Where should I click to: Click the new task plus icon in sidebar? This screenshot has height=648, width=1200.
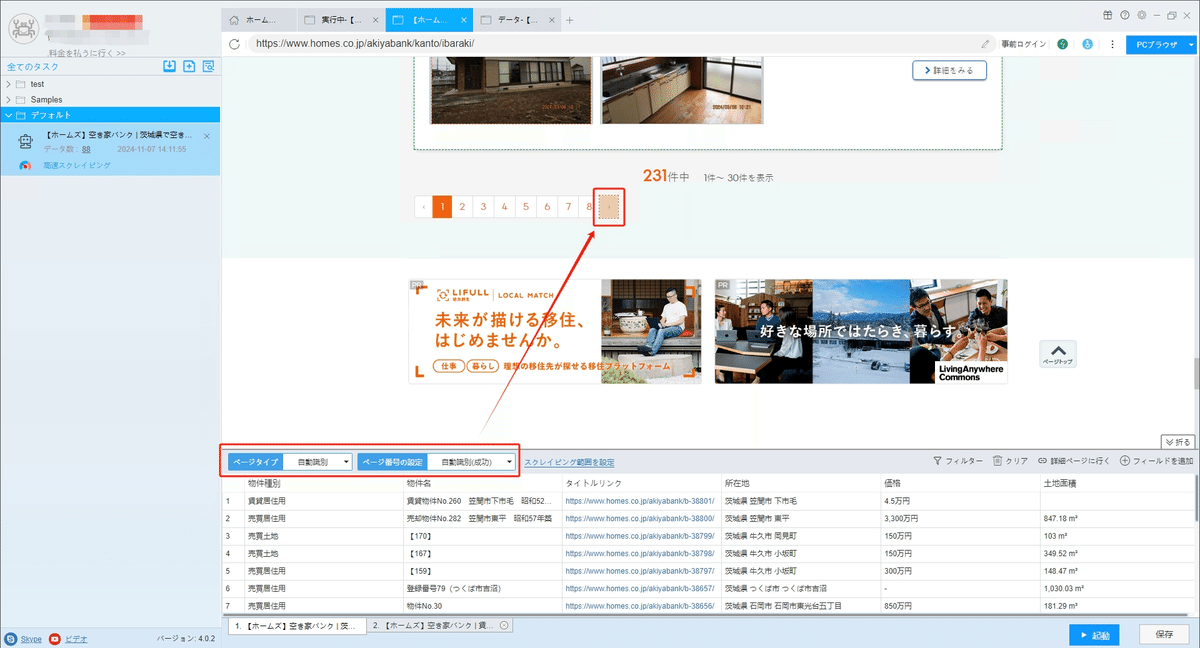click(x=189, y=66)
